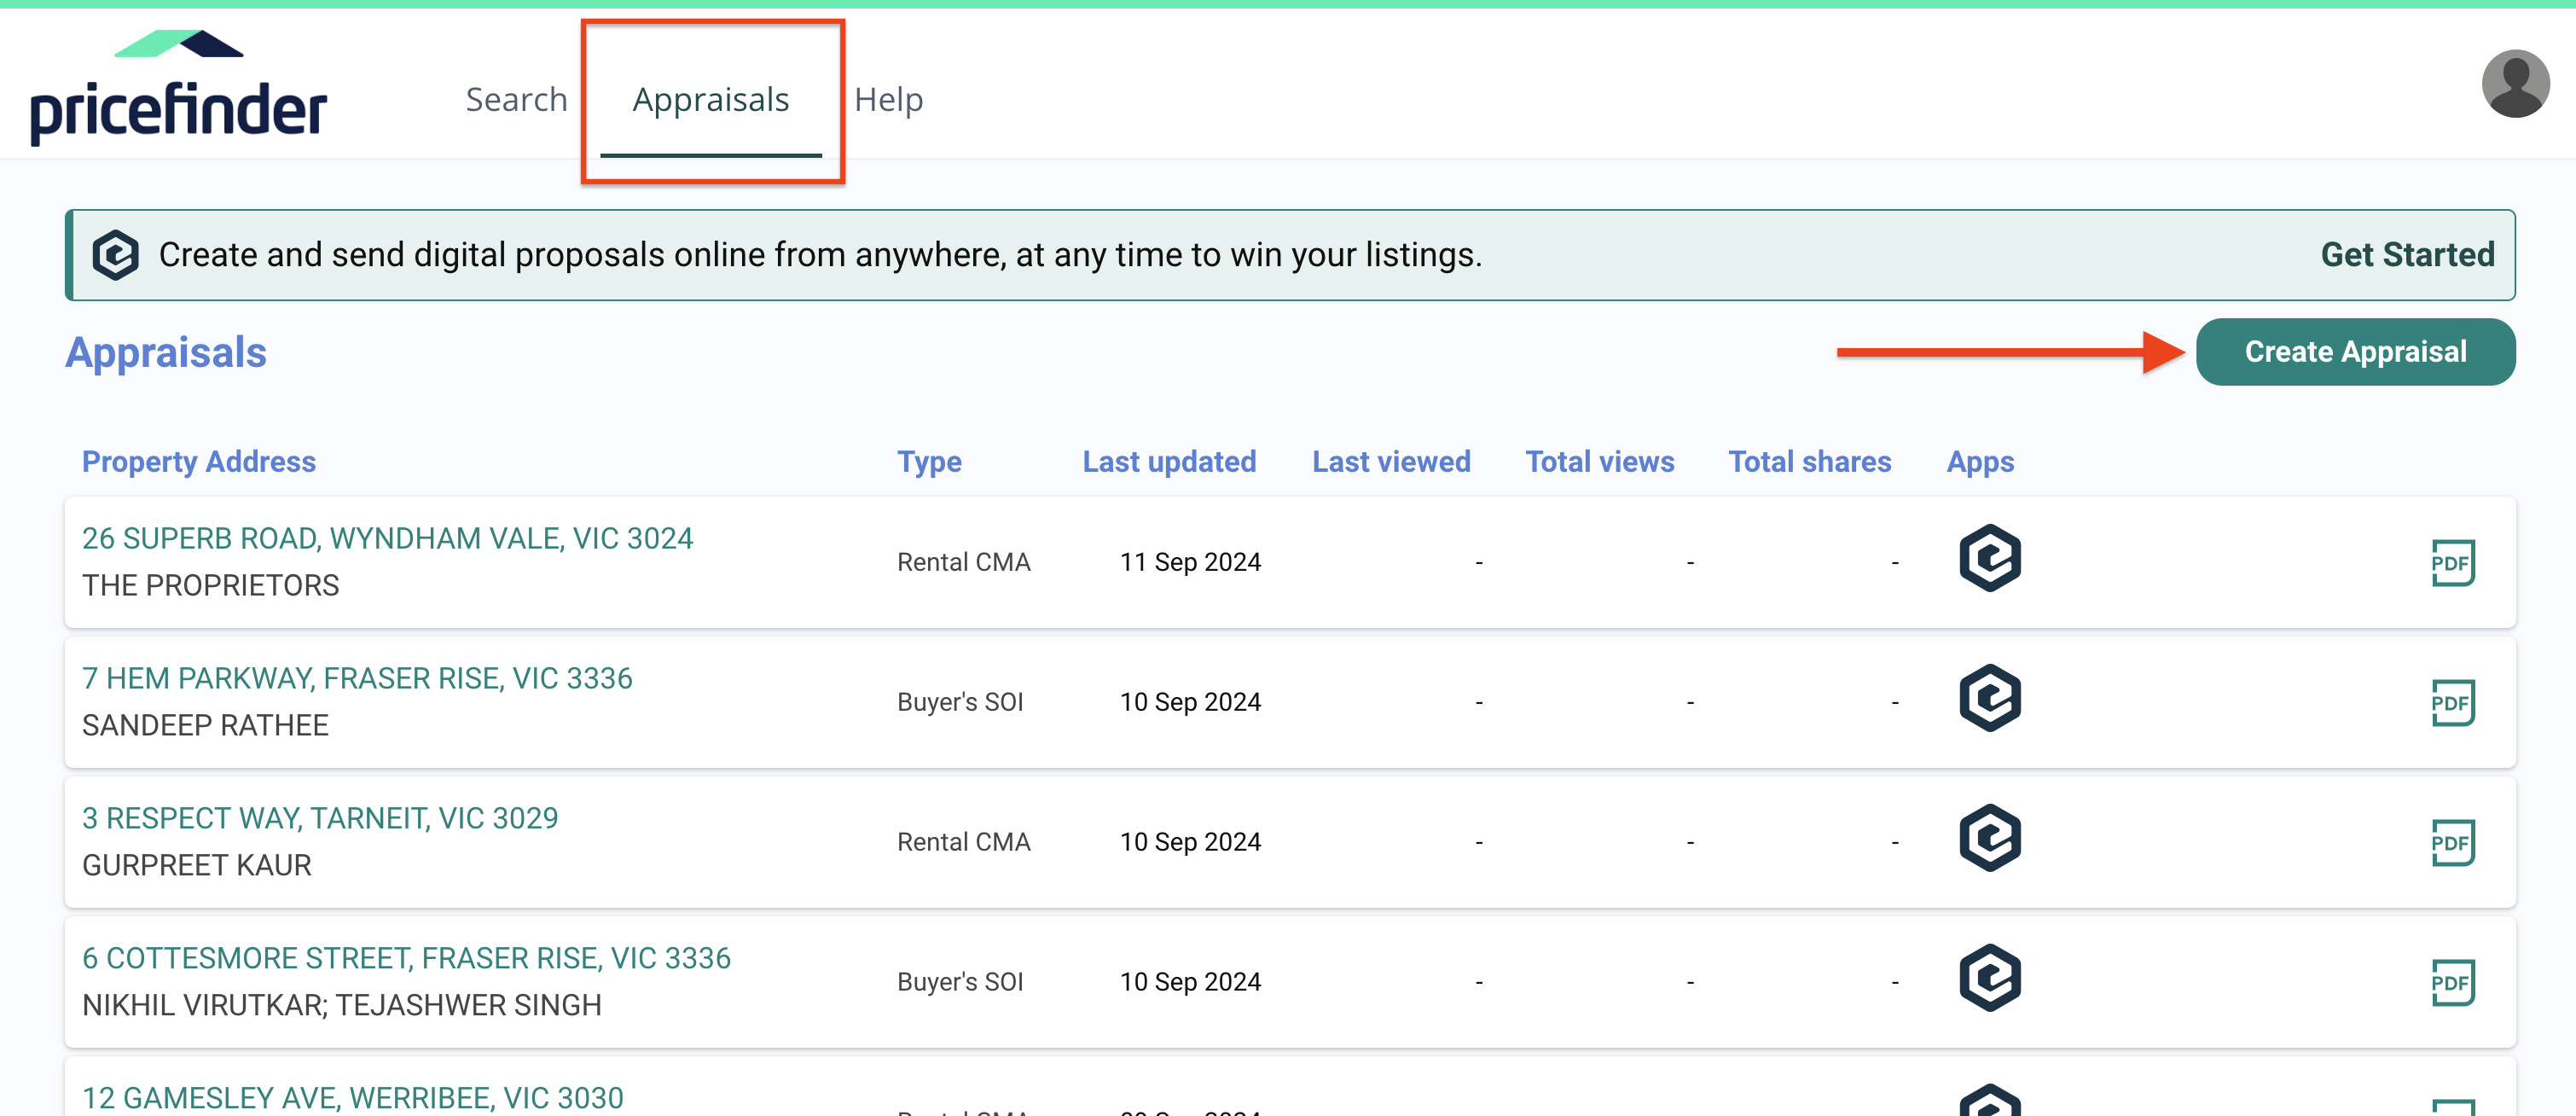Open proposal app icon for 26 Superb Road
Image resolution: width=2576 pixels, height=1116 pixels.
click(1989, 558)
